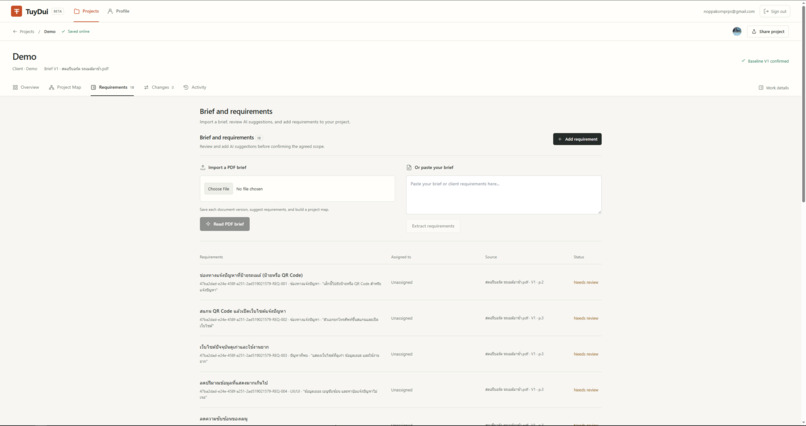The image size is (806, 426).
Task: Click the Assigned to column header
Action: click(x=401, y=257)
